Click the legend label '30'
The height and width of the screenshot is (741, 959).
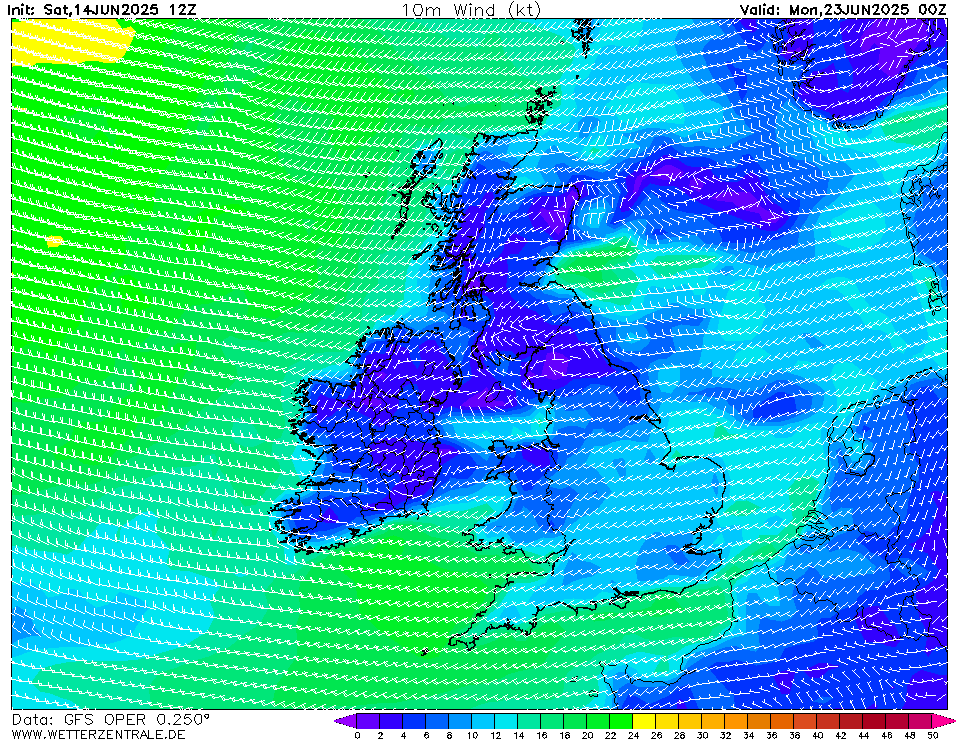[x=703, y=735]
